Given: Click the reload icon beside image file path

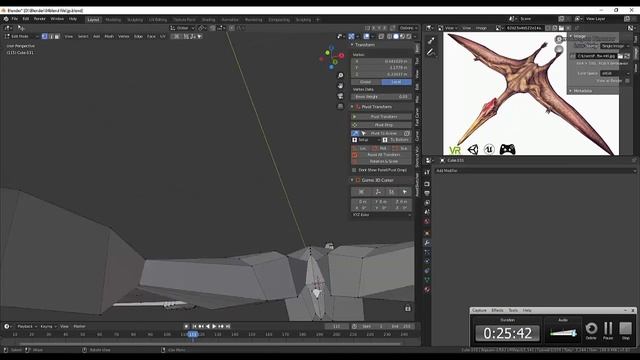Looking at the screenshot, I should (x=627, y=56).
